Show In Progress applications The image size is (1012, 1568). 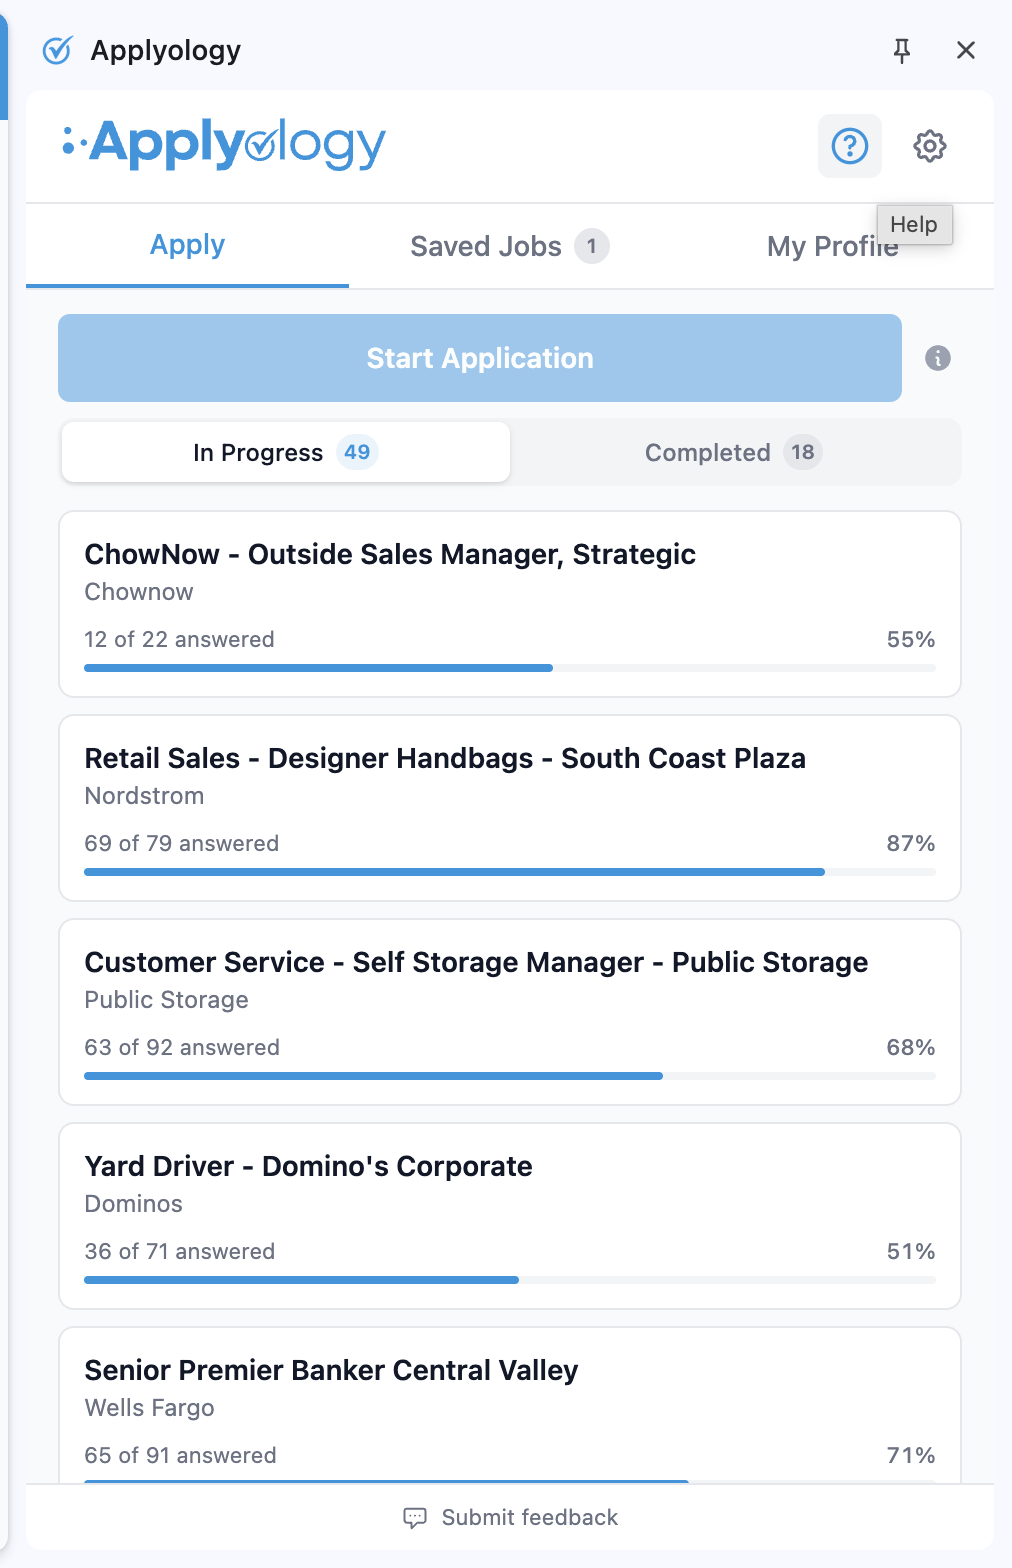[x=286, y=452]
